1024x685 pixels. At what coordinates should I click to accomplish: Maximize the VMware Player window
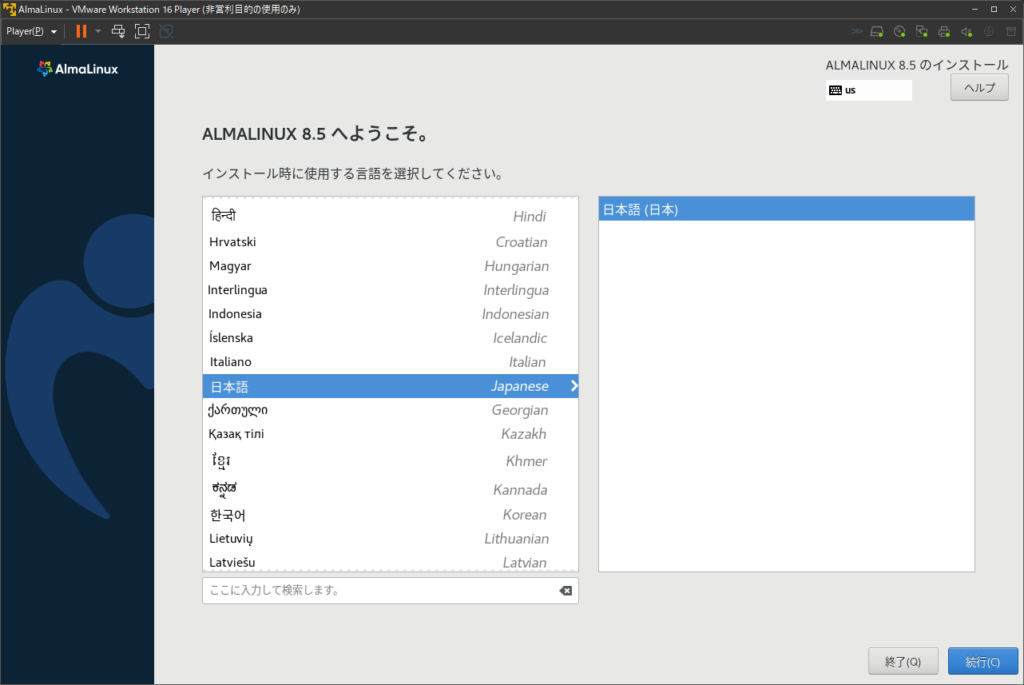pyautogui.click(x=994, y=9)
